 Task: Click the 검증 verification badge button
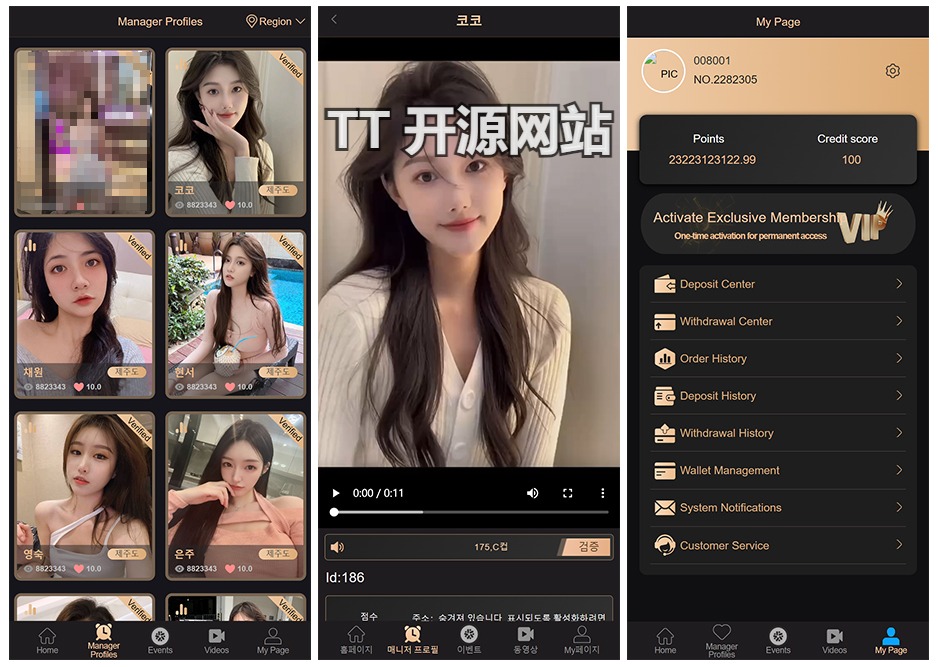point(587,547)
